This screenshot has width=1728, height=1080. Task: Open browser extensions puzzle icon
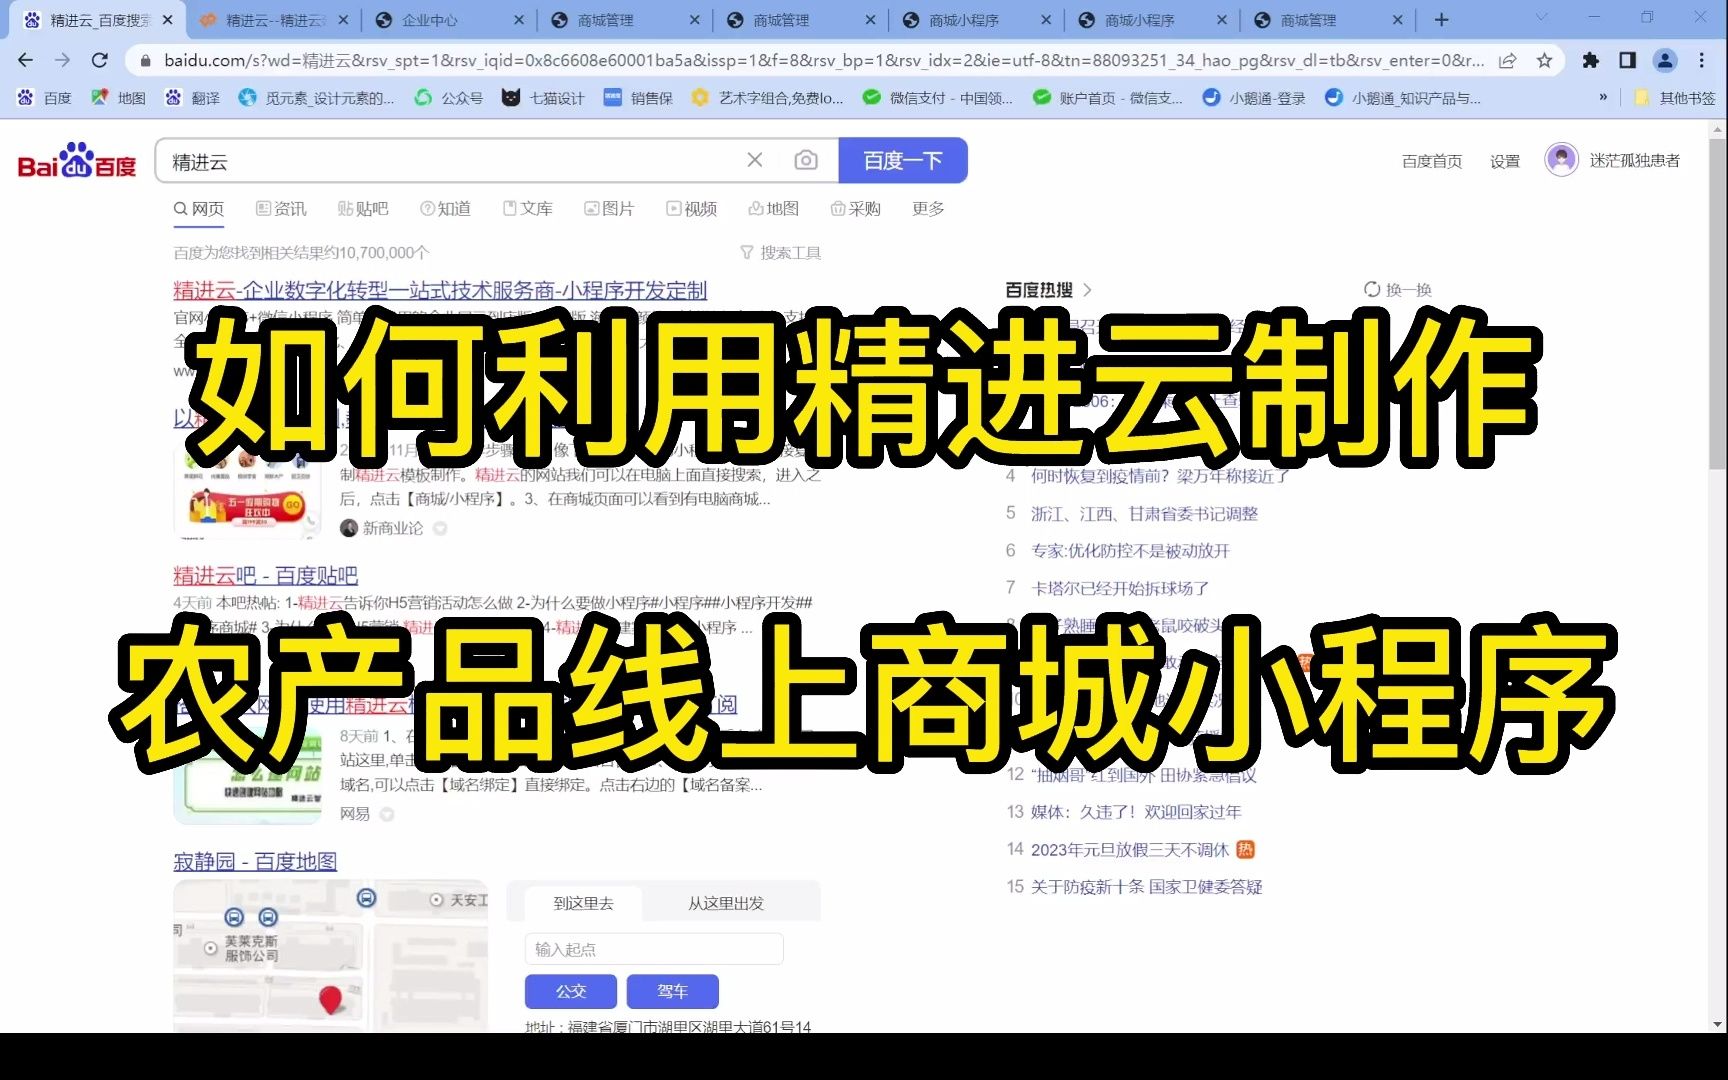[1590, 60]
